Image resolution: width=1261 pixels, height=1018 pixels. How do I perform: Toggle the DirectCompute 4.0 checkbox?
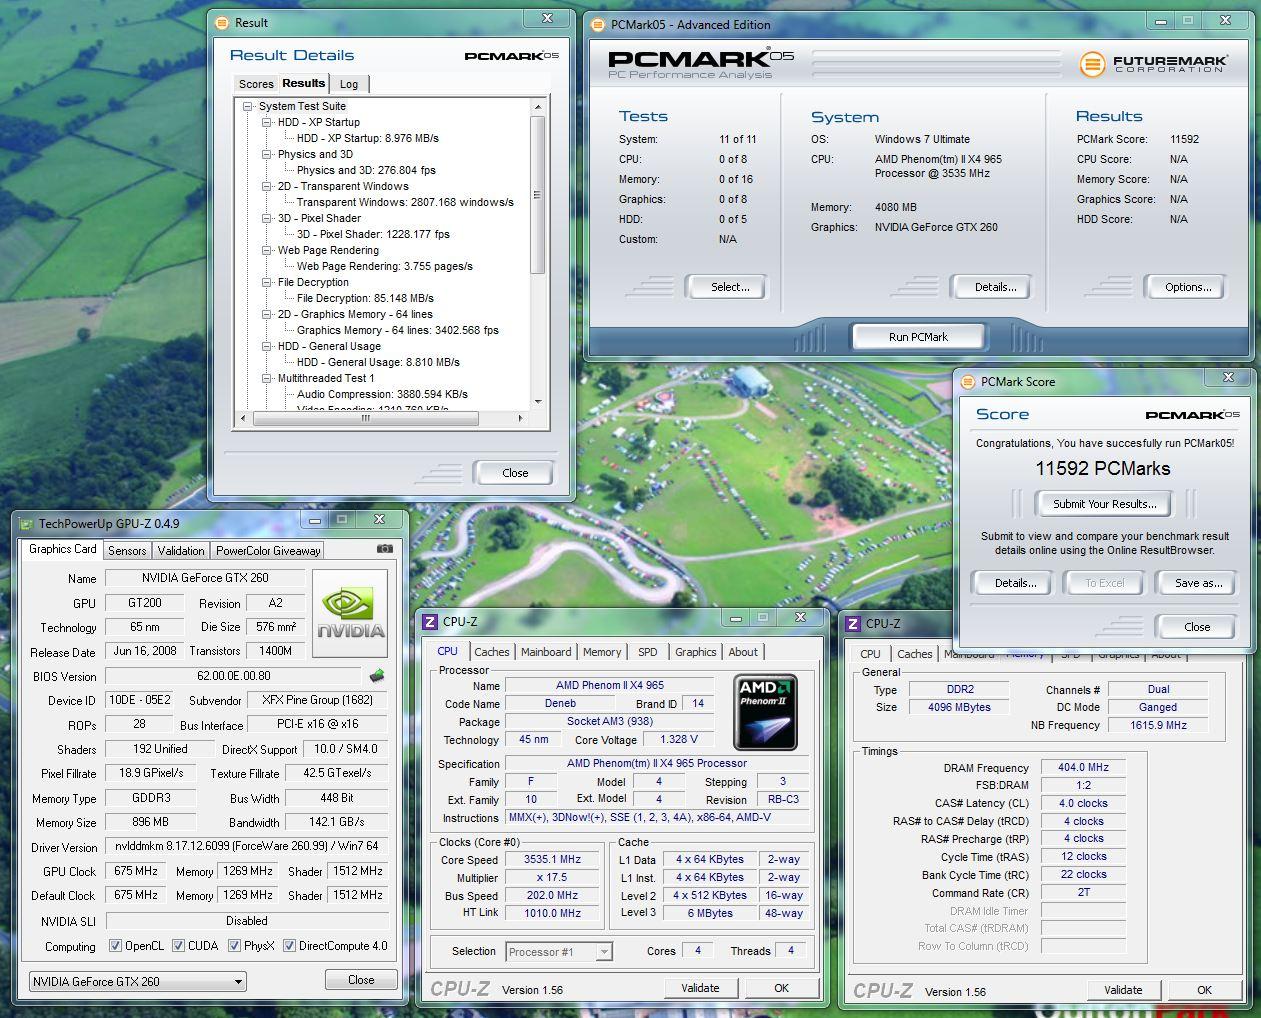tap(289, 945)
